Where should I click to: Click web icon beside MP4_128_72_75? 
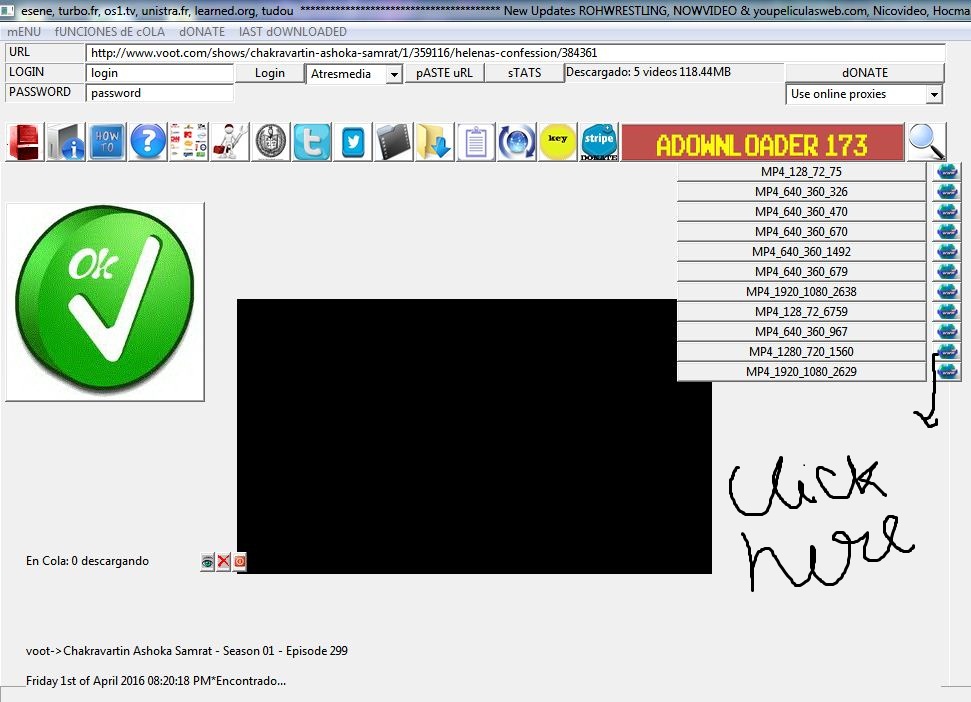(x=947, y=171)
